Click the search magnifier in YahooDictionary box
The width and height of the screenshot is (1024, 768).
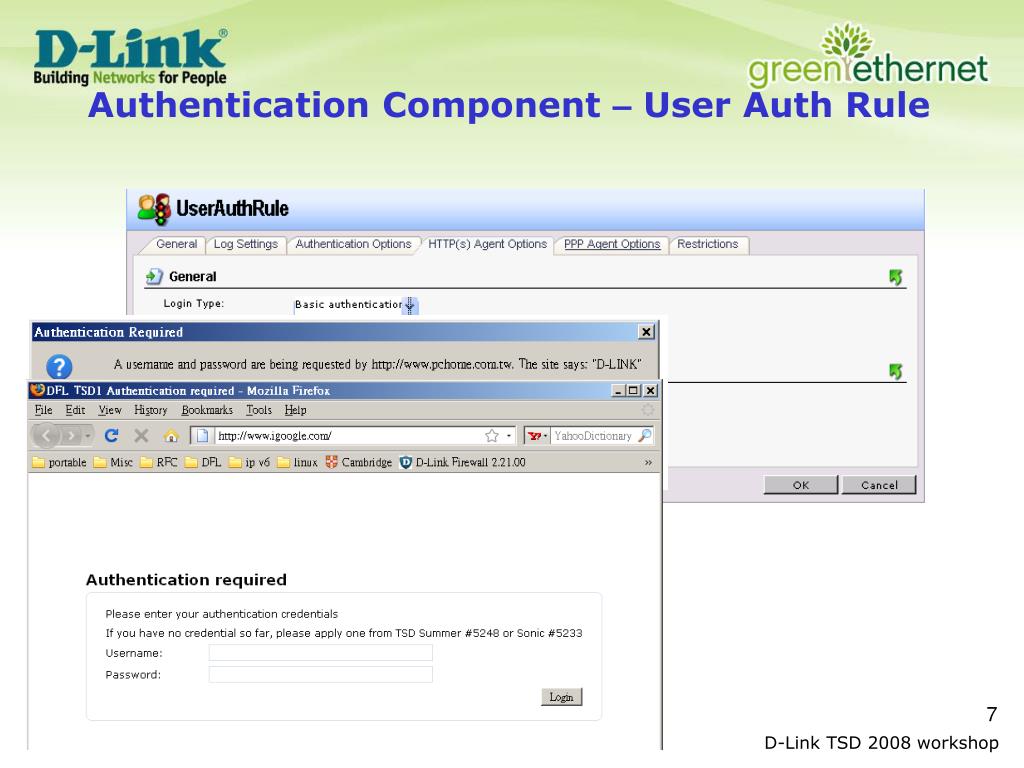point(645,436)
